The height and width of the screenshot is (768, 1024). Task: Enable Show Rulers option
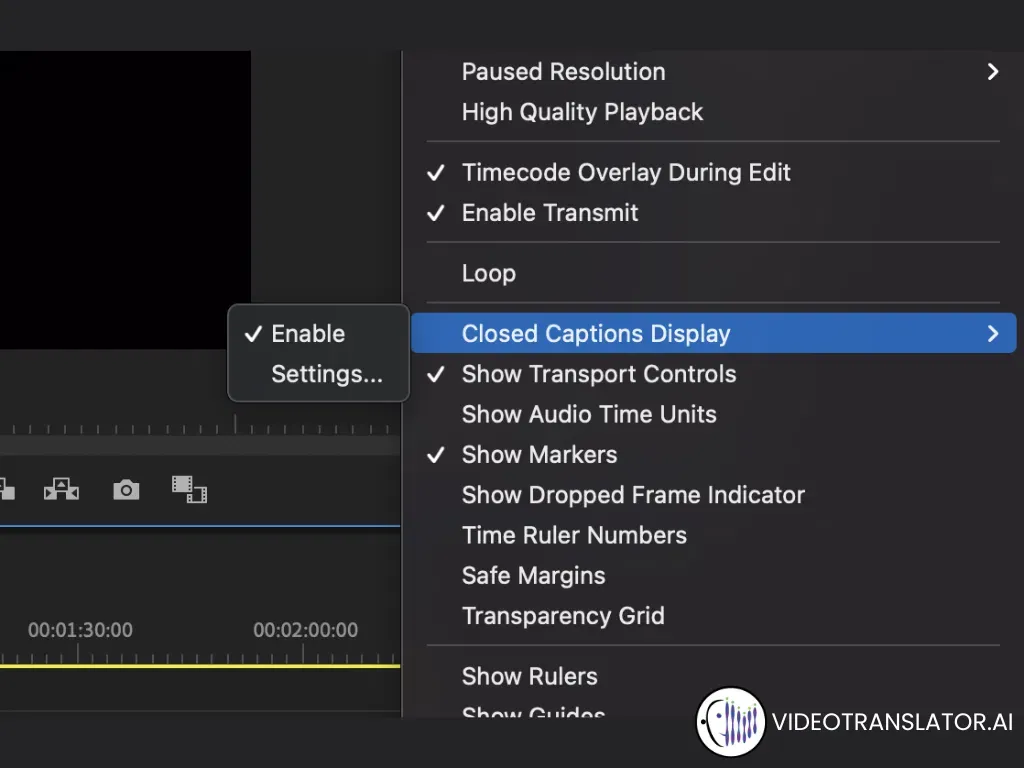(x=713, y=677)
